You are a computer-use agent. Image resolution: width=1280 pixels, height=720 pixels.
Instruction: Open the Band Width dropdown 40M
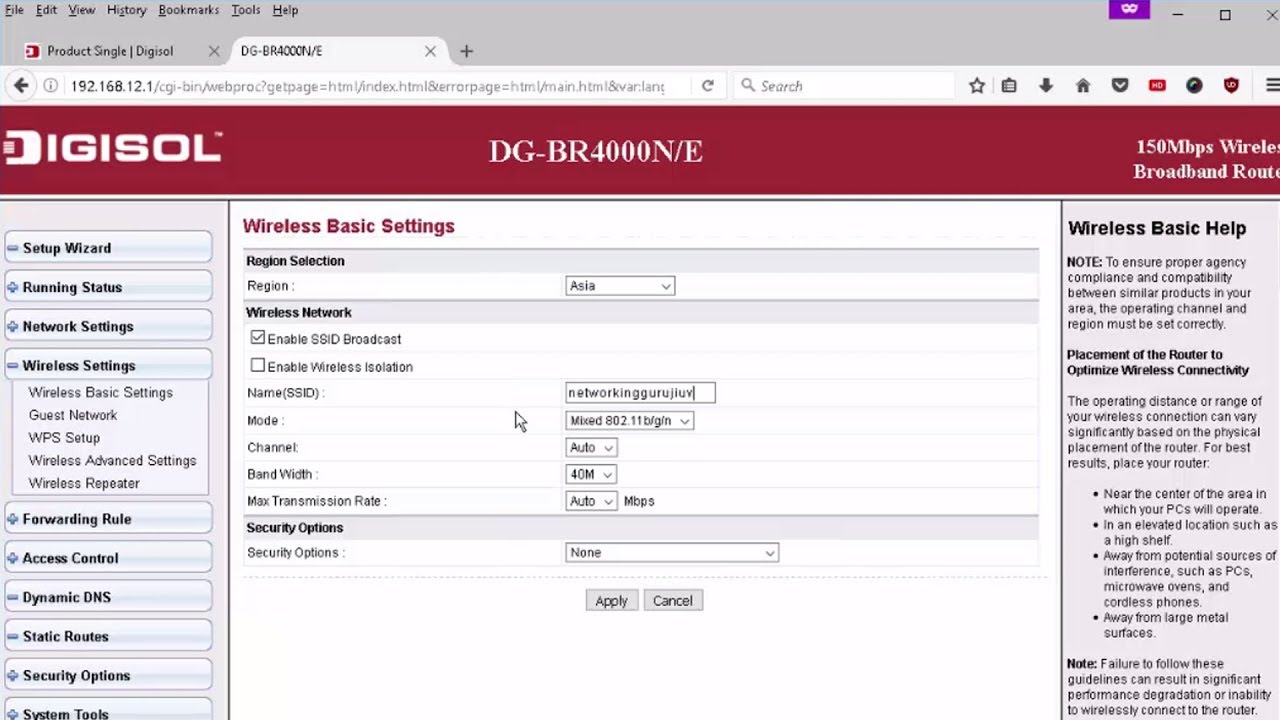coord(591,475)
